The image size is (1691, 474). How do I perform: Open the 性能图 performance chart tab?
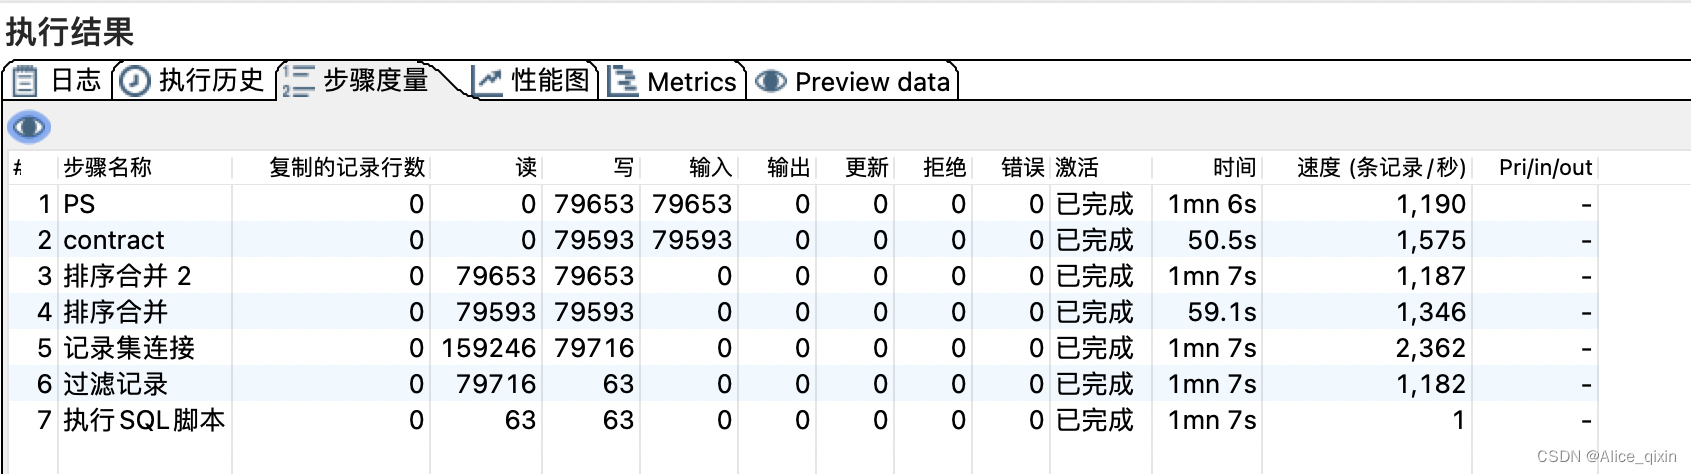(x=533, y=80)
